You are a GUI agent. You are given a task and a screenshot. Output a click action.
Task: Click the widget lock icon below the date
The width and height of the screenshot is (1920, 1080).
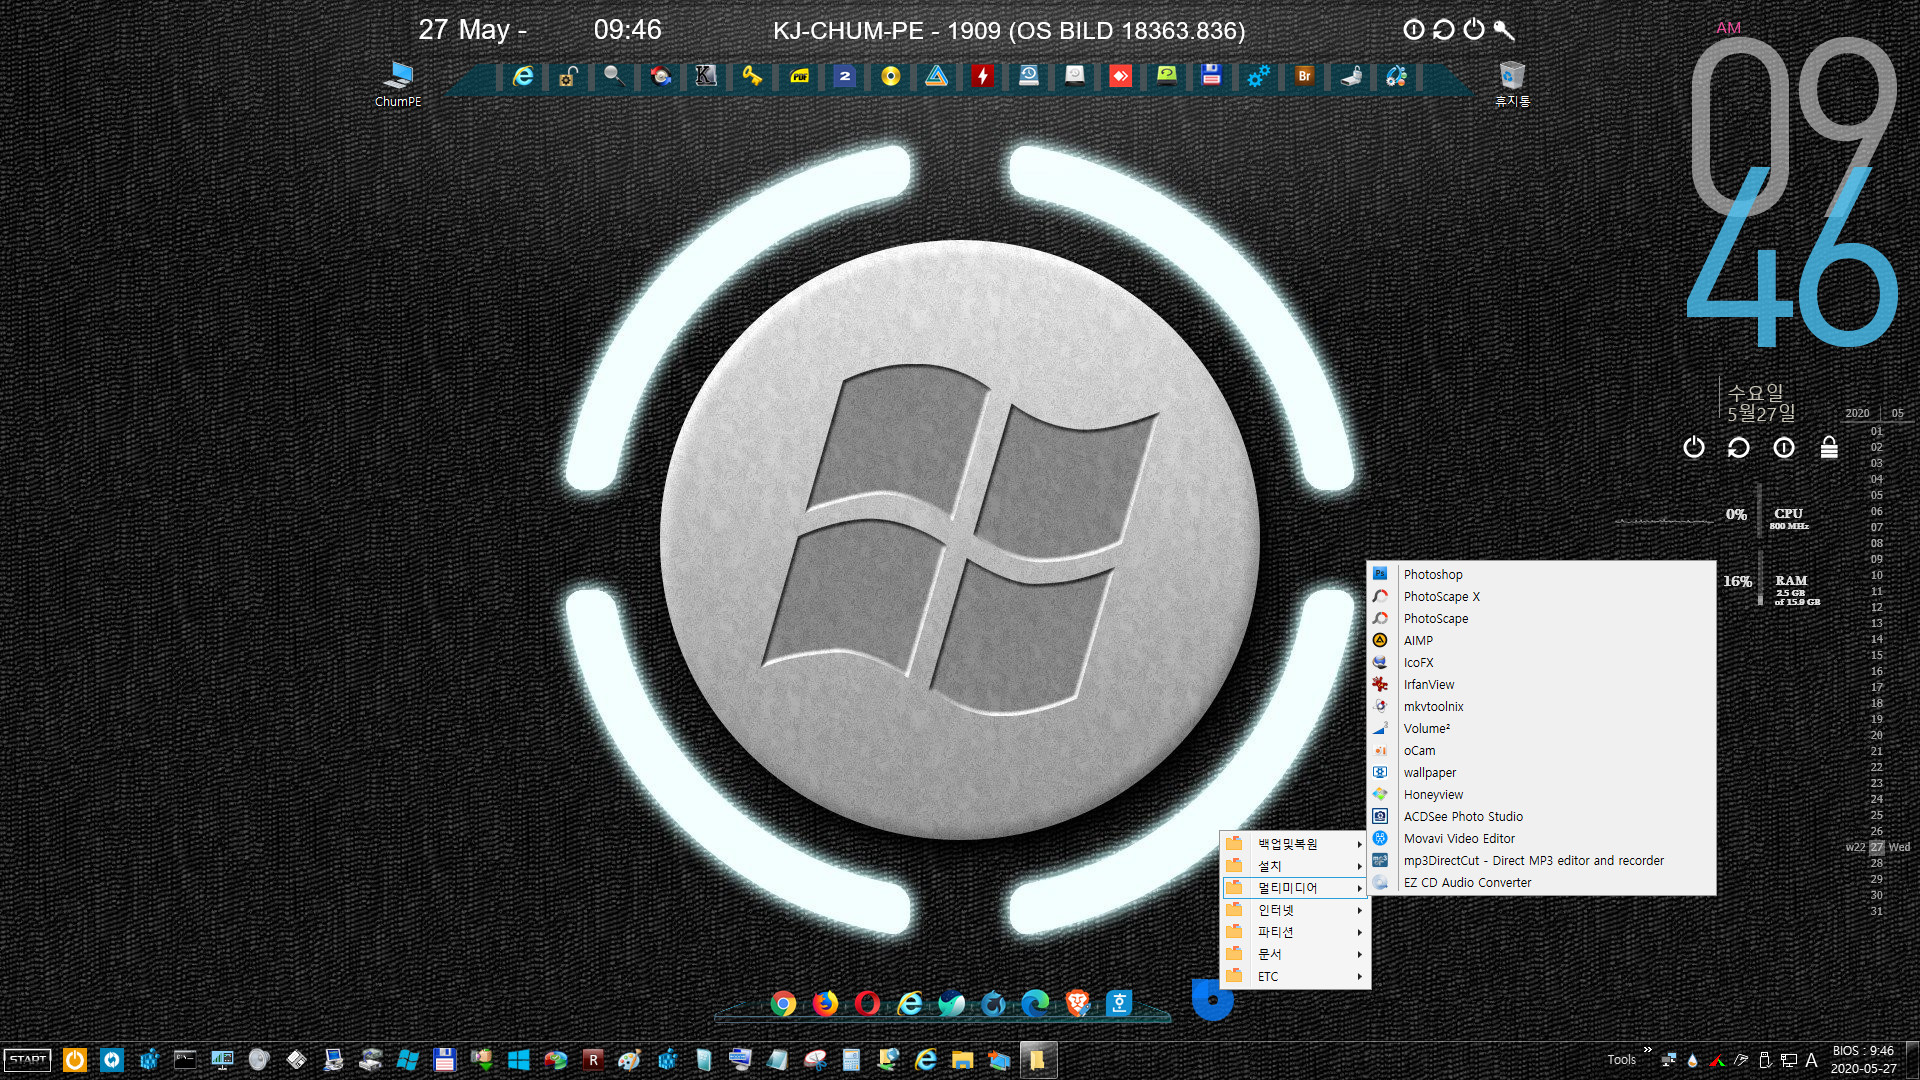pos(1829,447)
